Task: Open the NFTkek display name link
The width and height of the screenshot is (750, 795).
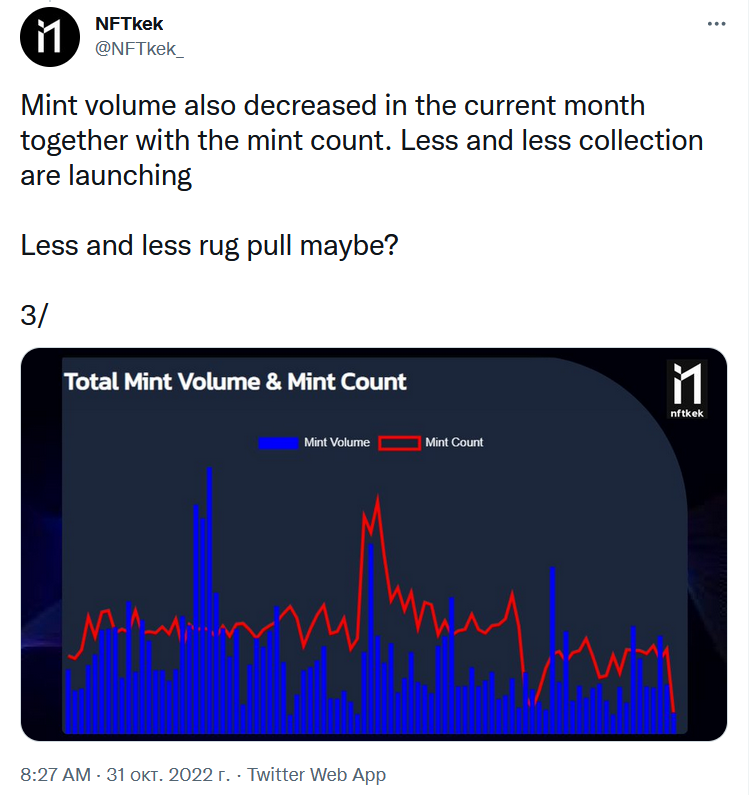Action: (x=129, y=24)
